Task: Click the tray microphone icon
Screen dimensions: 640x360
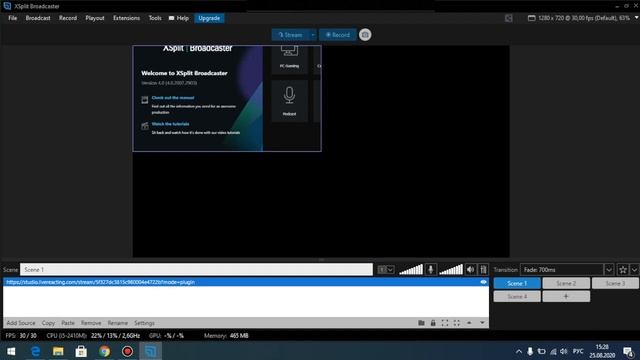Action: tap(530, 351)
